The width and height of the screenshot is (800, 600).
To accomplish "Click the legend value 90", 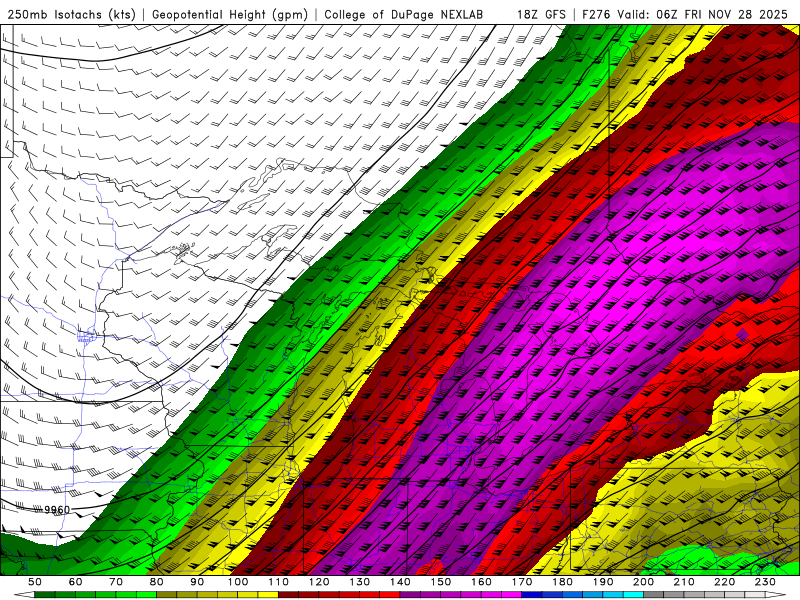I will point(197,582).
